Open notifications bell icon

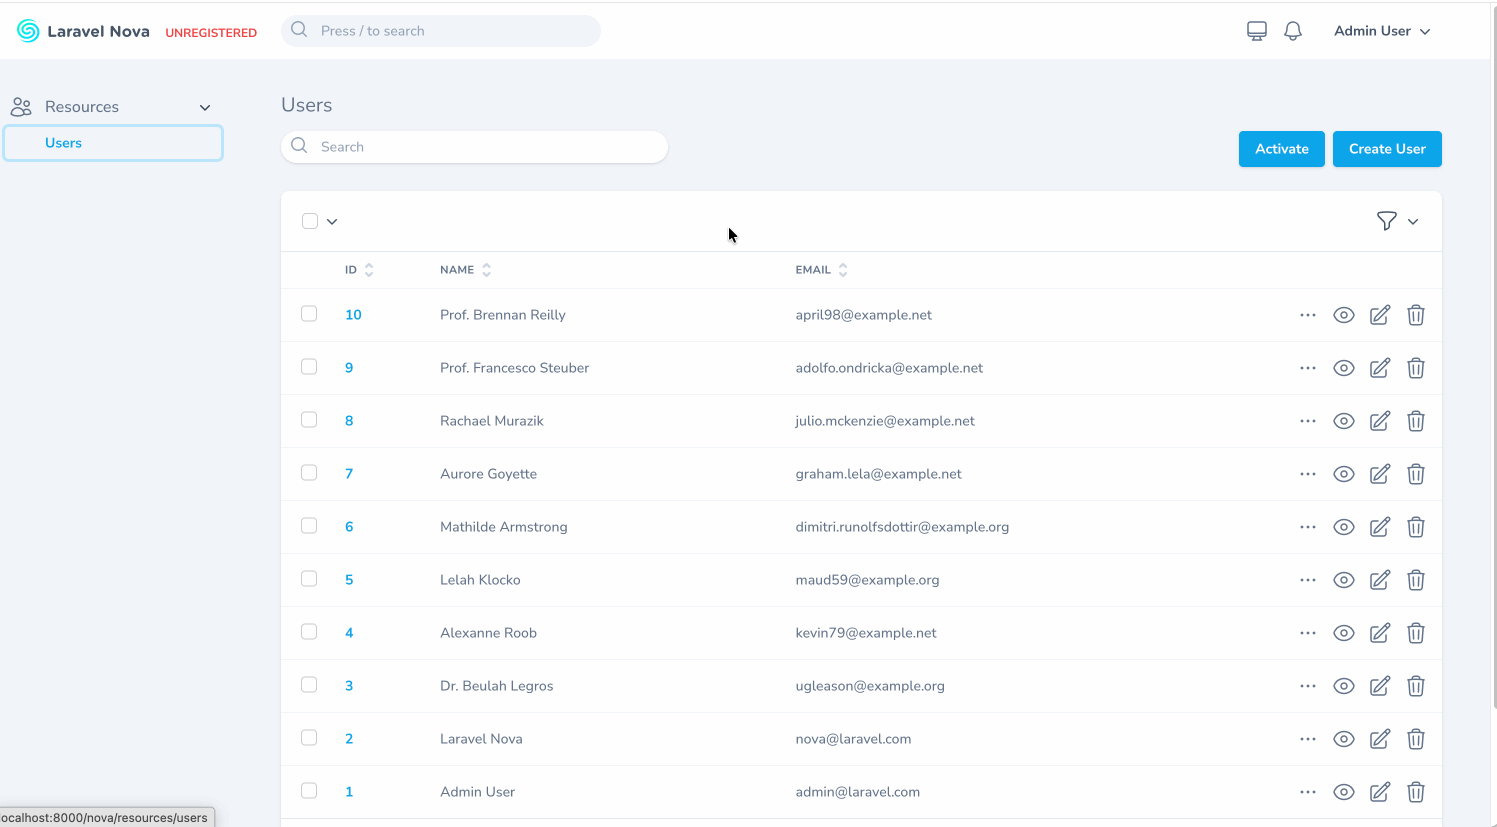[x=1293, y=31]
